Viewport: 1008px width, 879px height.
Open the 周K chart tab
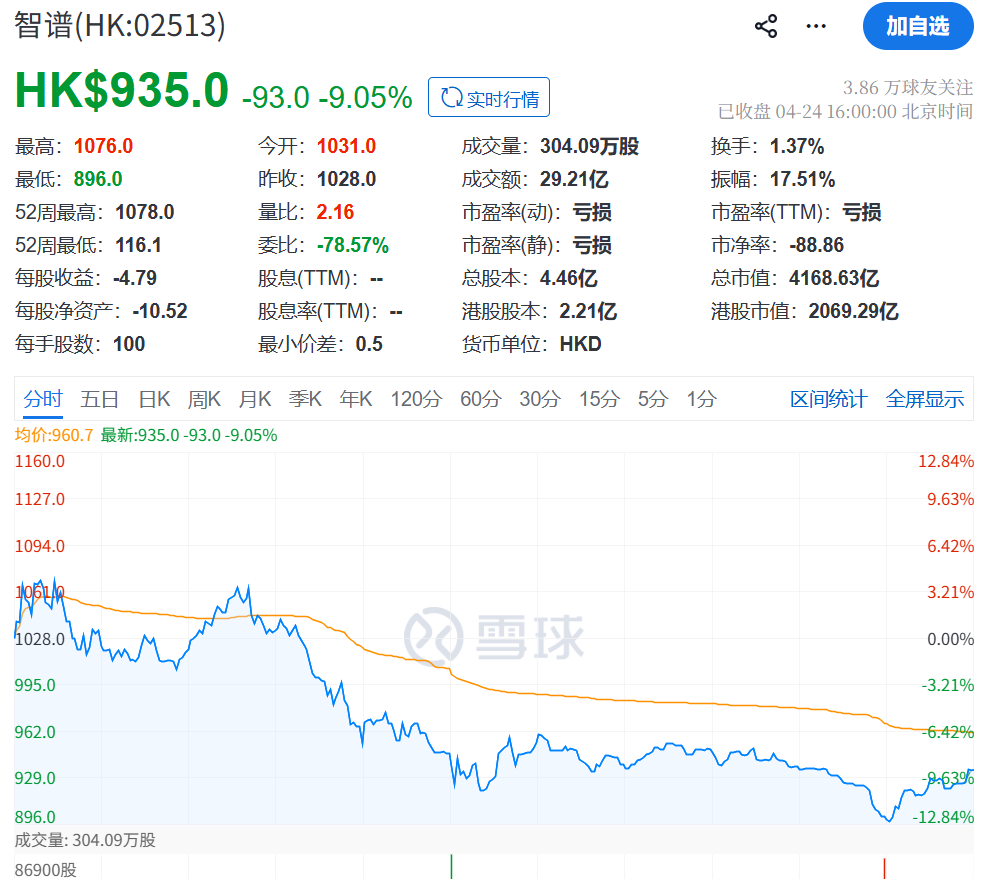point(204,400)
